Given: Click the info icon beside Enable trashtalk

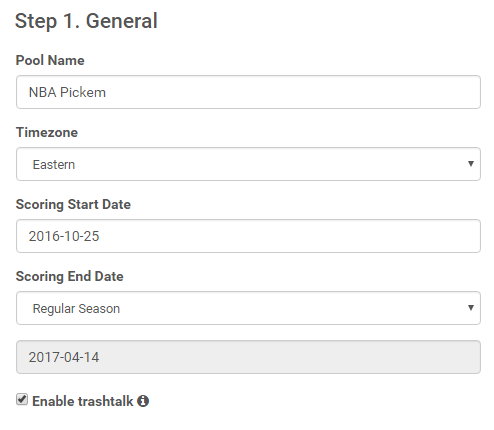Looking at the screenshot, I should tap(143, 401).
